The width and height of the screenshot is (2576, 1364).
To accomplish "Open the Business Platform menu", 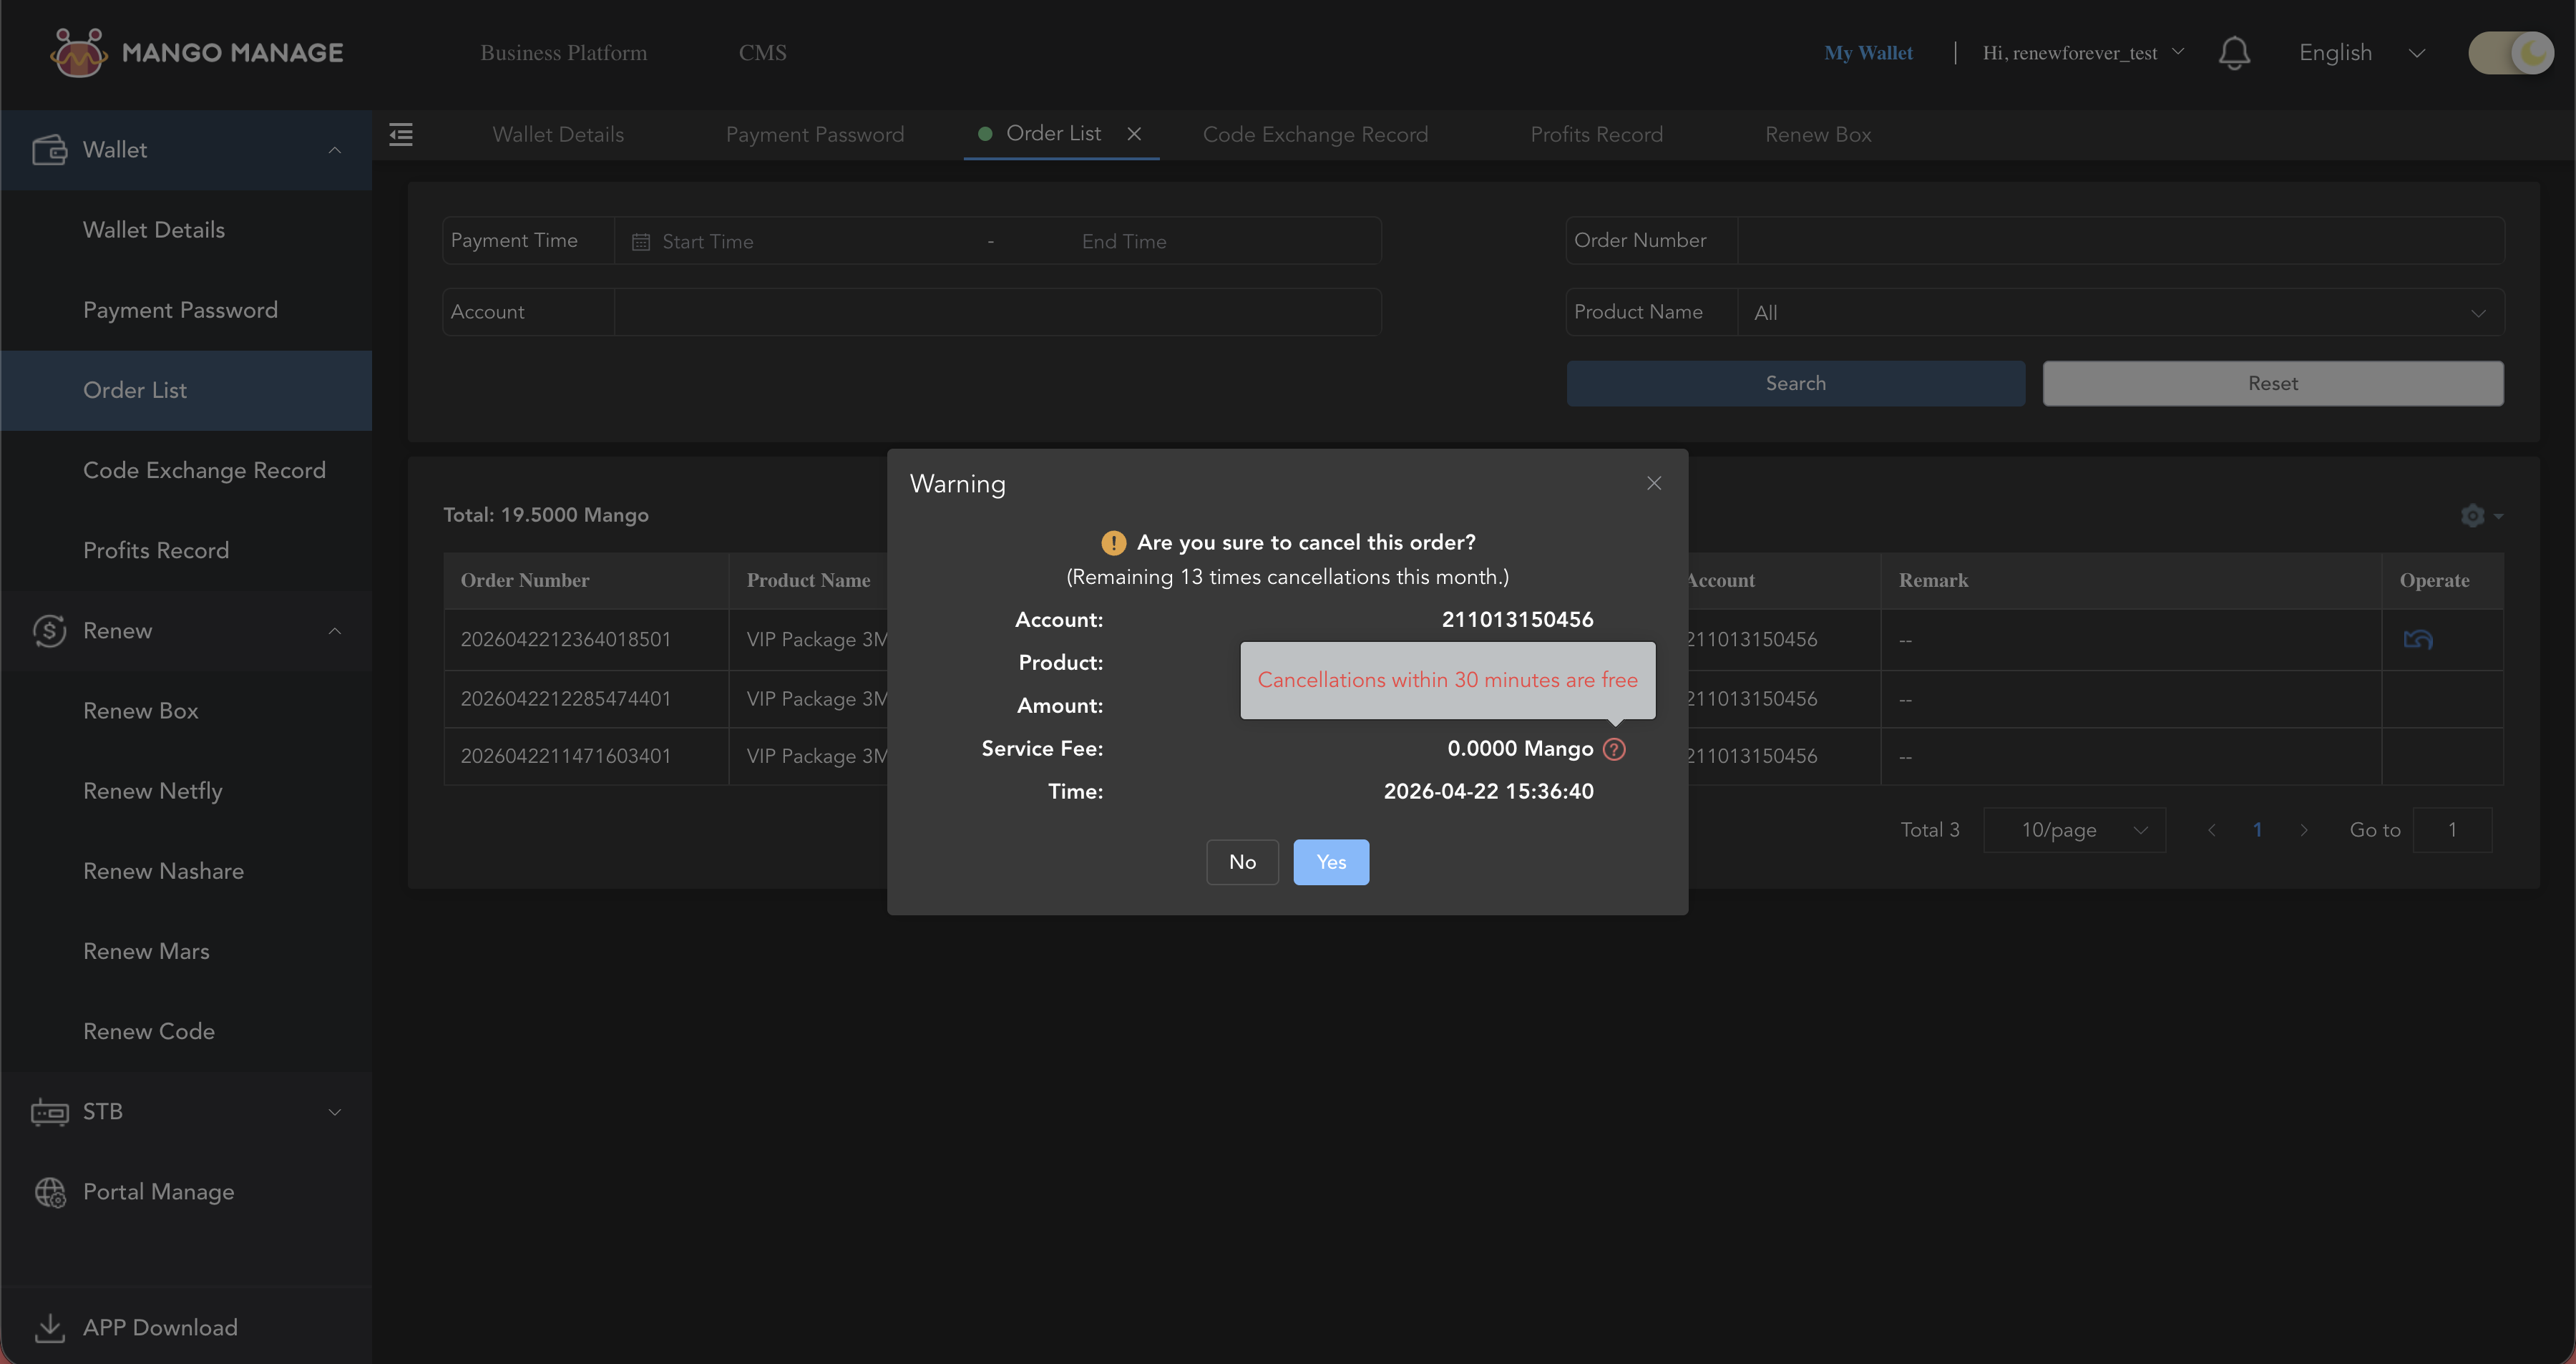I will 563,52.
